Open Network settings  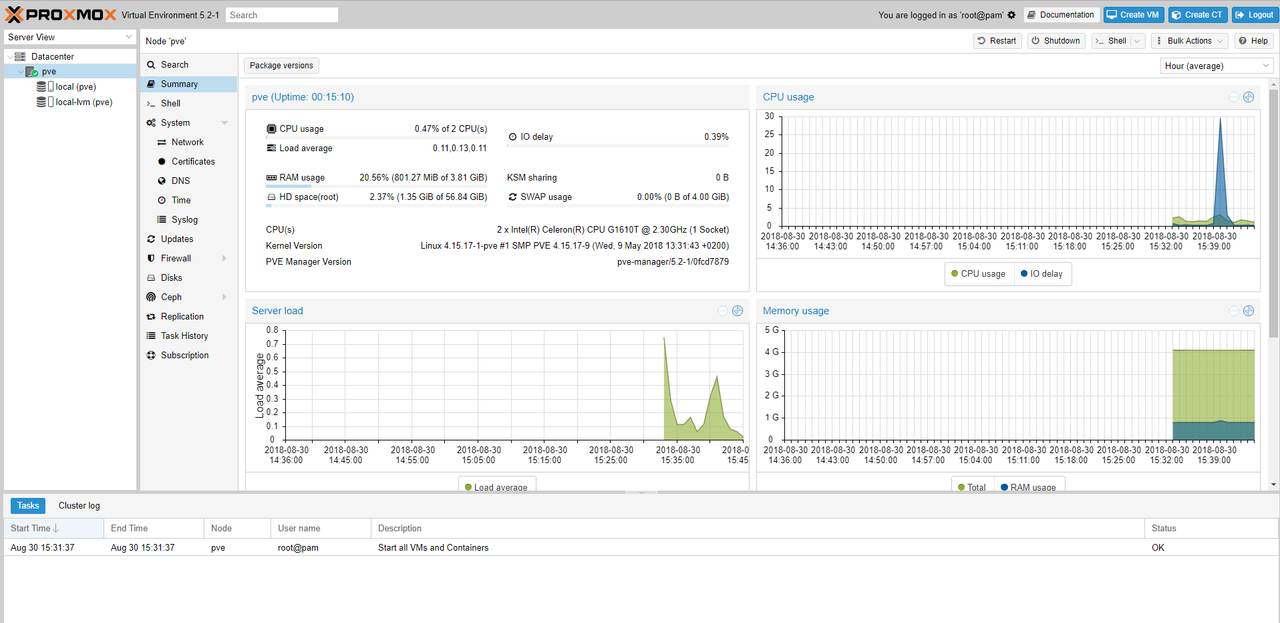(189, 142)
